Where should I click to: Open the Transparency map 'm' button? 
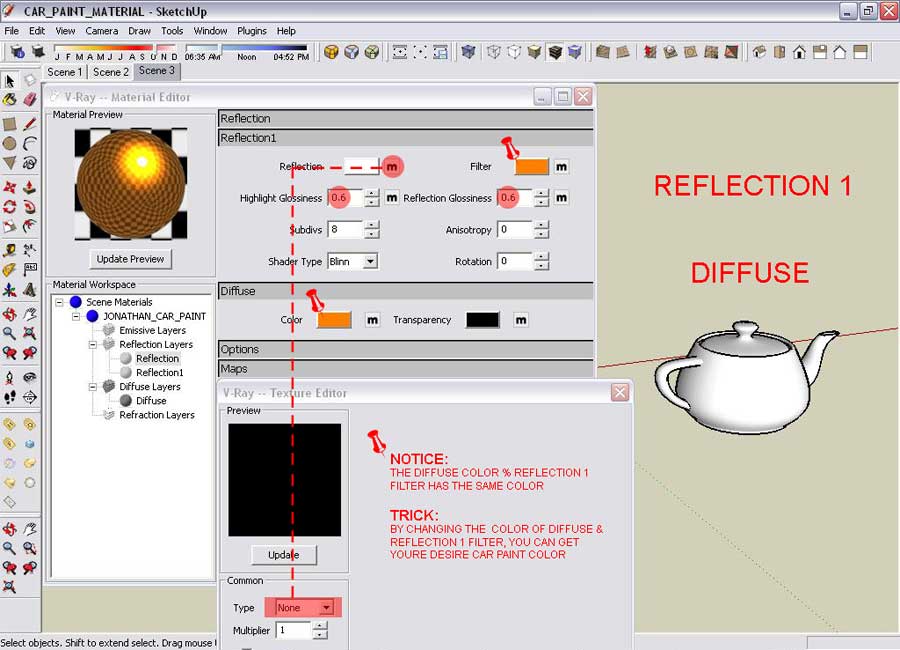(521, 320)
